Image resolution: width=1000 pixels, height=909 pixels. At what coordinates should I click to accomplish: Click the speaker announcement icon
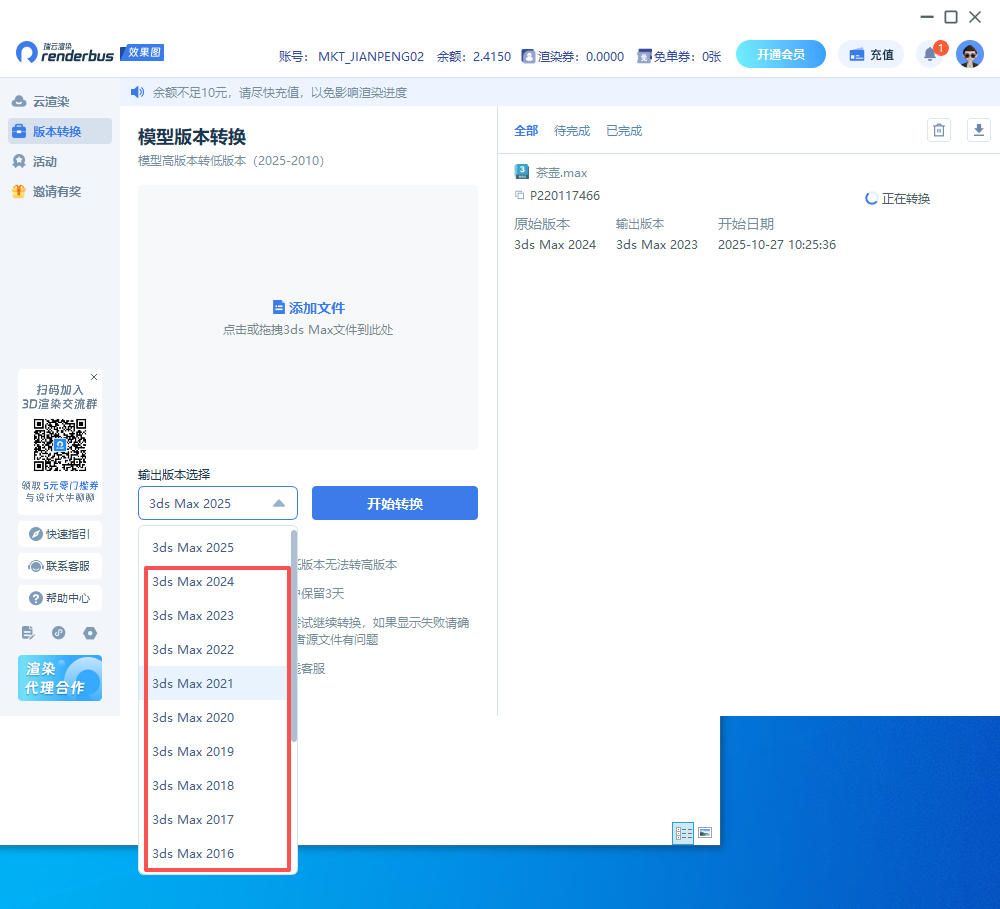coord(138,93)
